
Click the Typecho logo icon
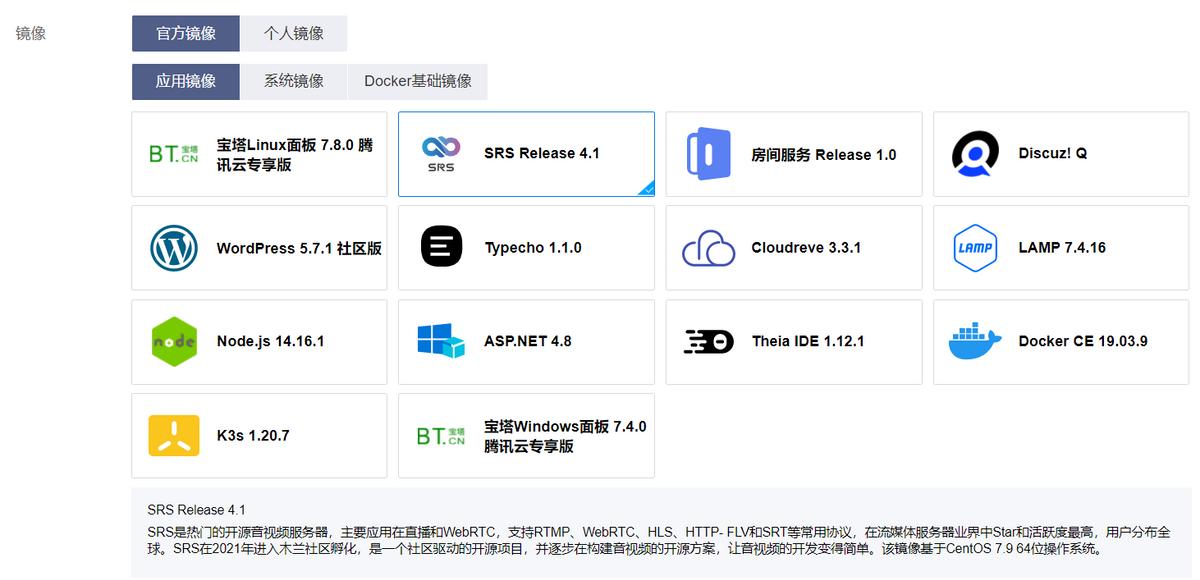[x=440, y=247]
